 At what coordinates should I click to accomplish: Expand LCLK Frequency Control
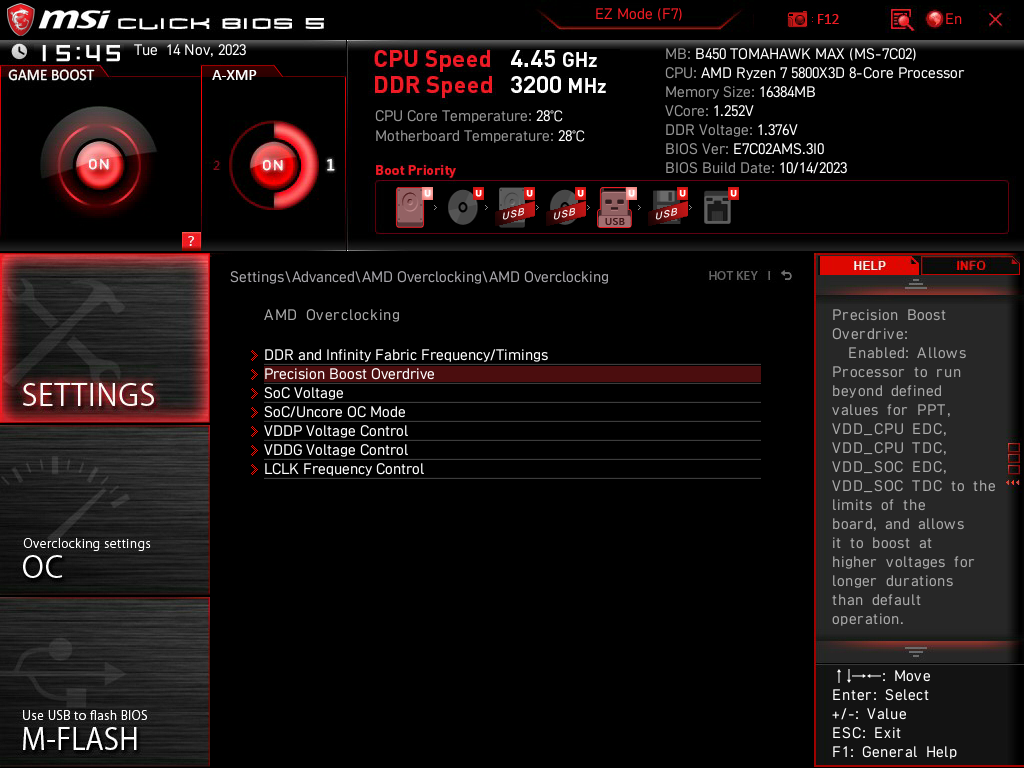[x=512, y=468]
